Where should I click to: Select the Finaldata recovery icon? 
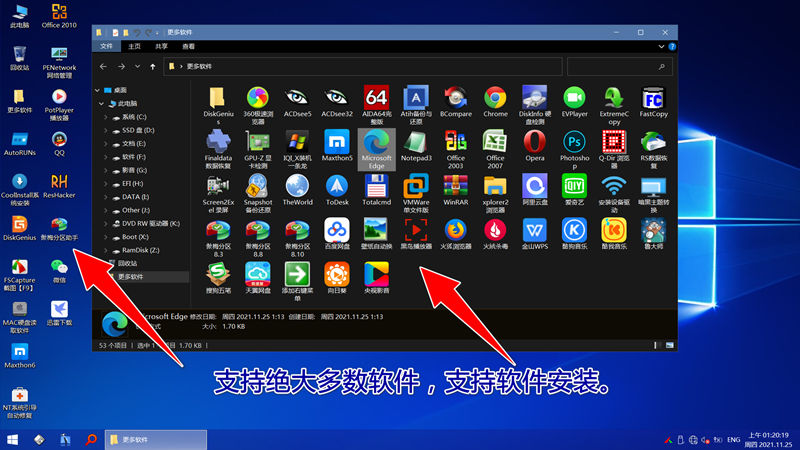(218, 149)
